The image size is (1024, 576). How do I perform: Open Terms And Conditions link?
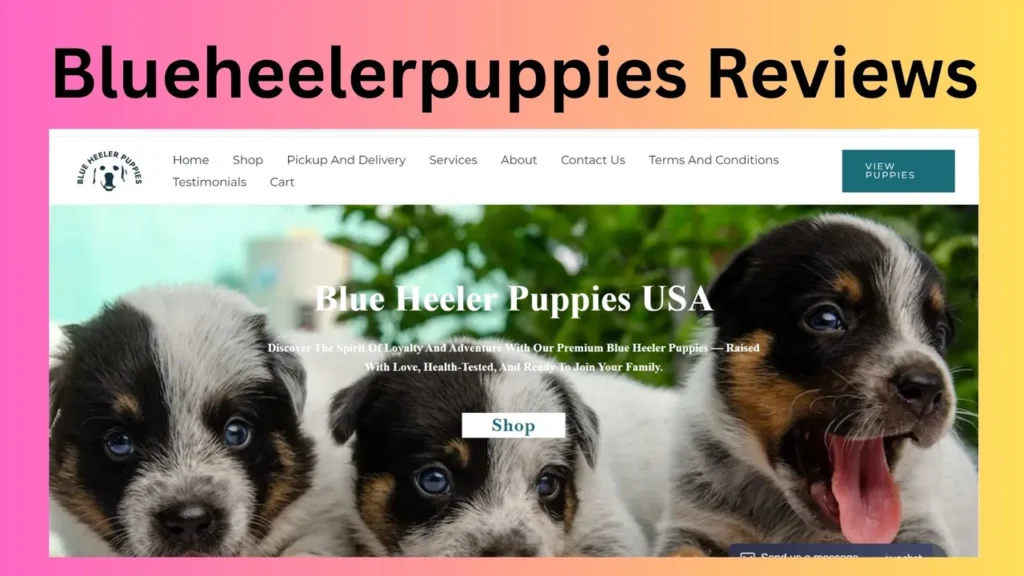coord(714,160)
